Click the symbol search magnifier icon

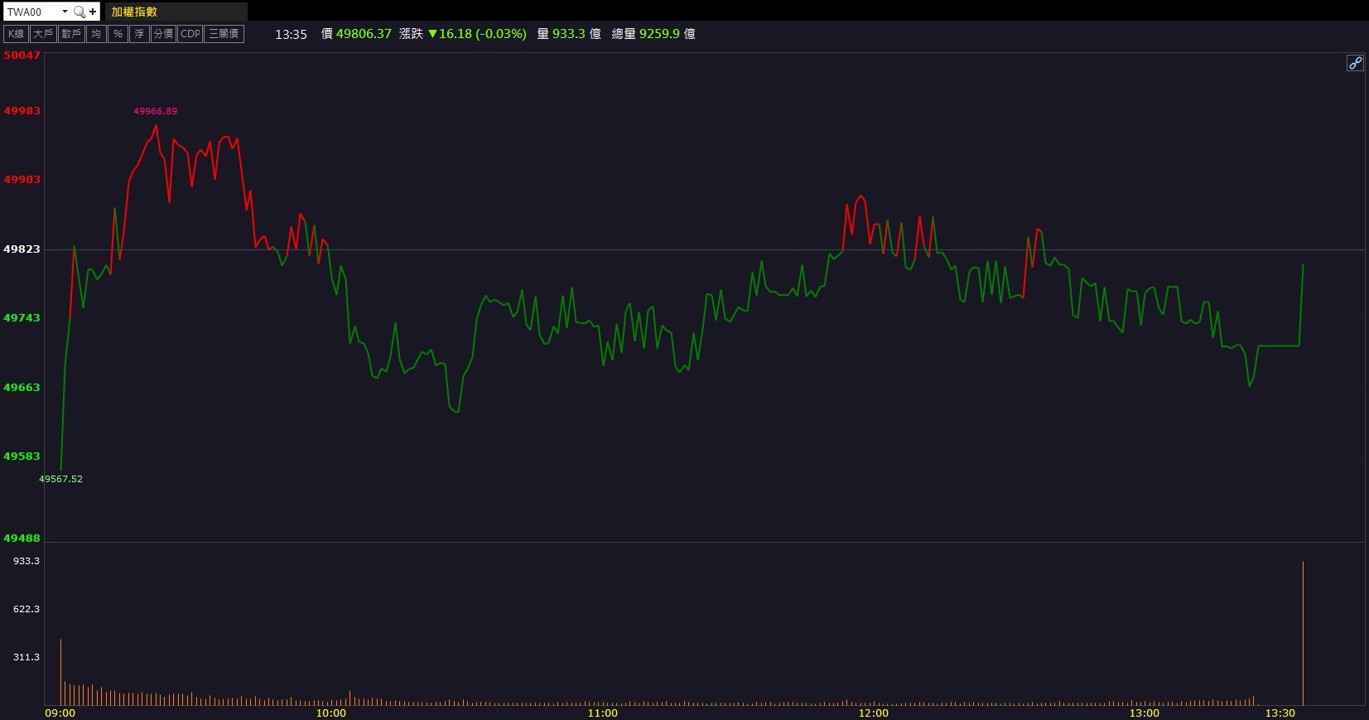[x=79, y=12]
